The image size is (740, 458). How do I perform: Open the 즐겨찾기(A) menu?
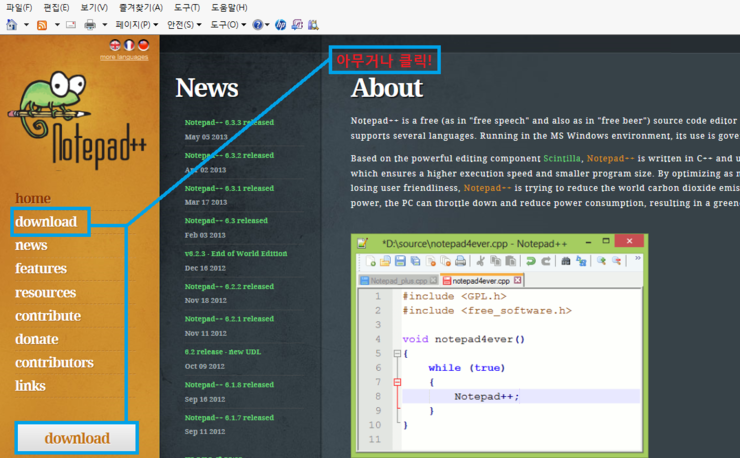point(141,8)
